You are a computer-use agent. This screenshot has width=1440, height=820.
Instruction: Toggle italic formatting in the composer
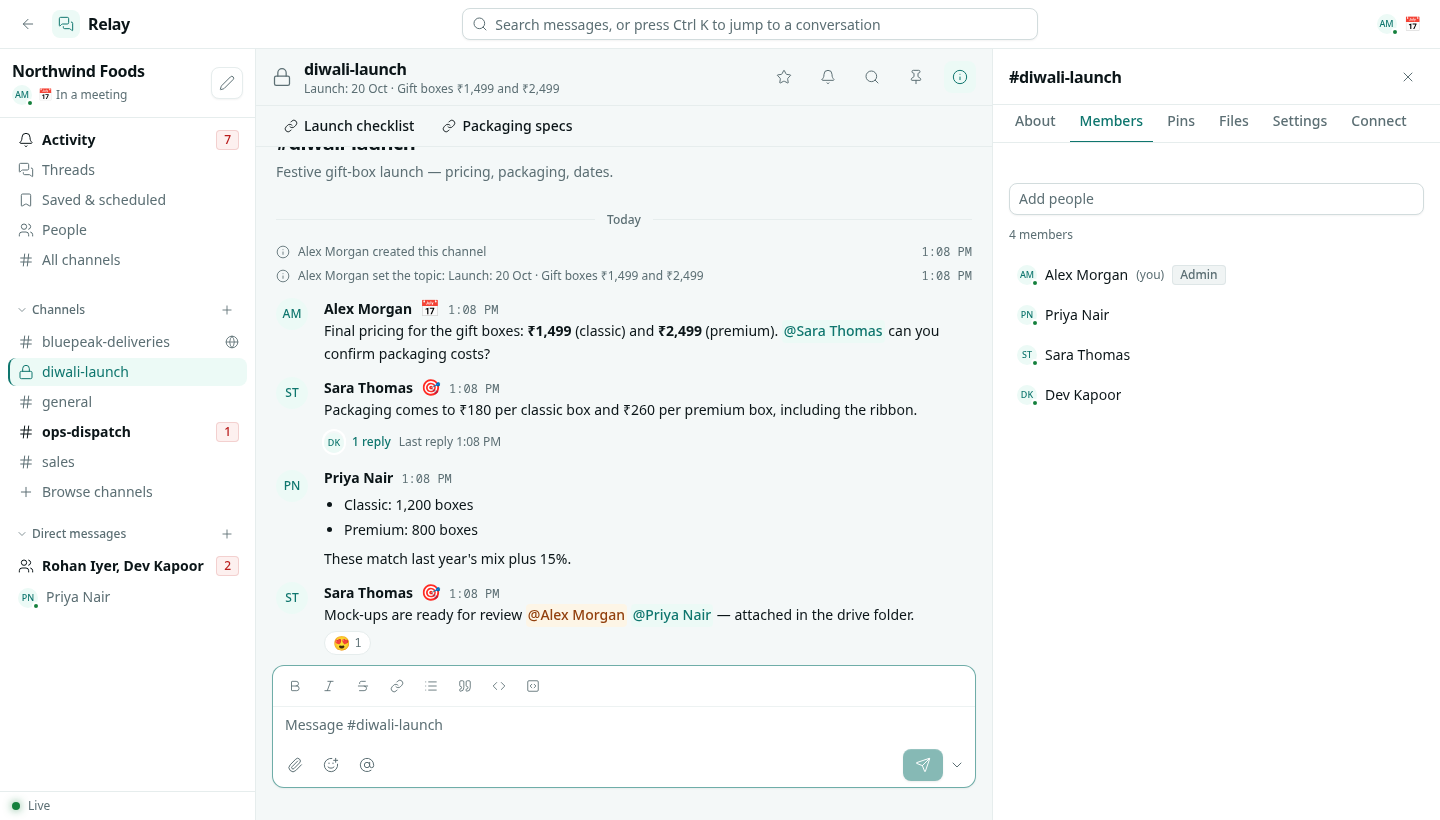(329, 686)
